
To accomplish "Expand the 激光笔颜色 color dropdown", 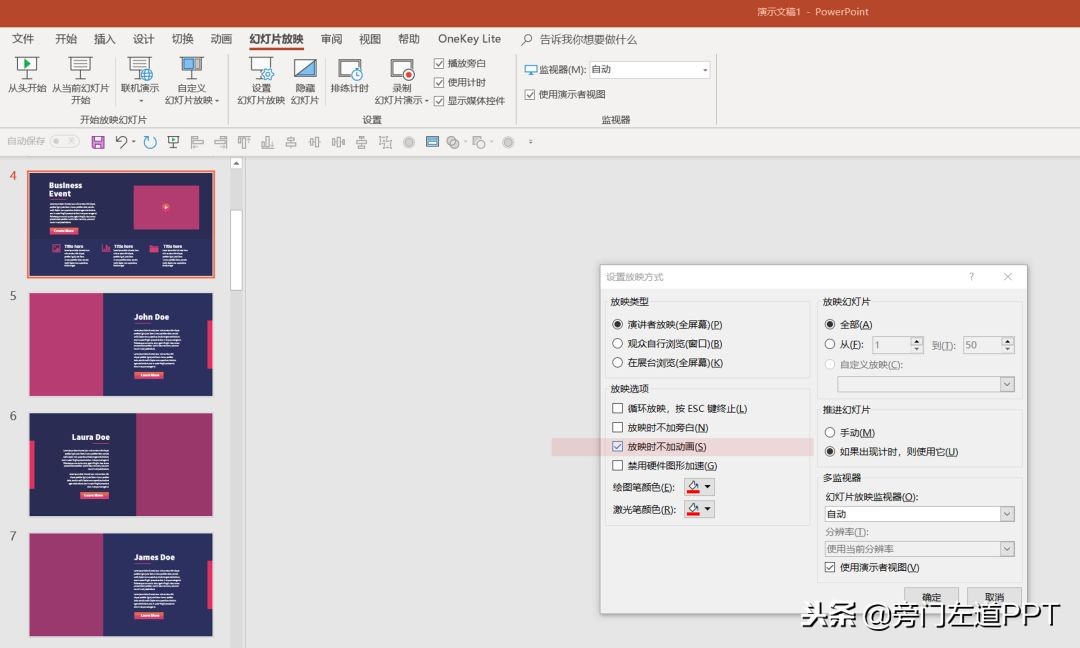I will click(709, 509).
